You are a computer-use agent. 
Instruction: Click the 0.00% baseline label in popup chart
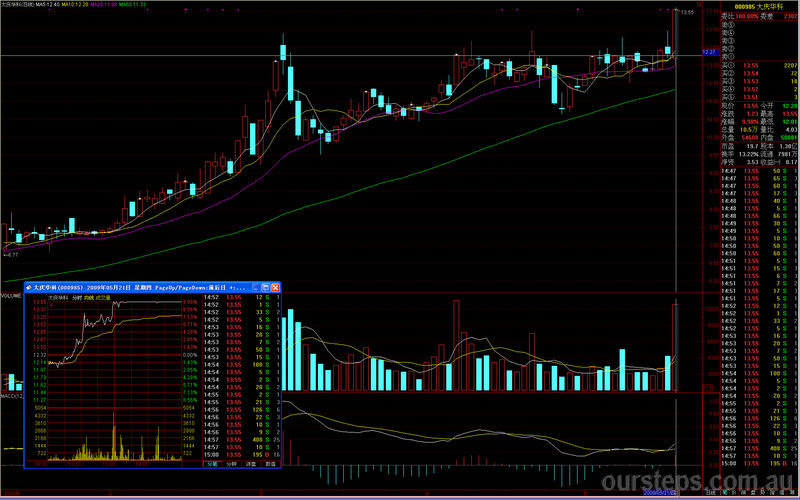(190, 355)
